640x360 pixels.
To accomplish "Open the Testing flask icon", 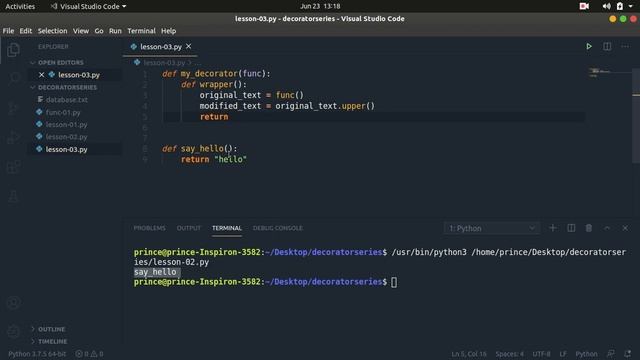I will (x=13, y=196).
